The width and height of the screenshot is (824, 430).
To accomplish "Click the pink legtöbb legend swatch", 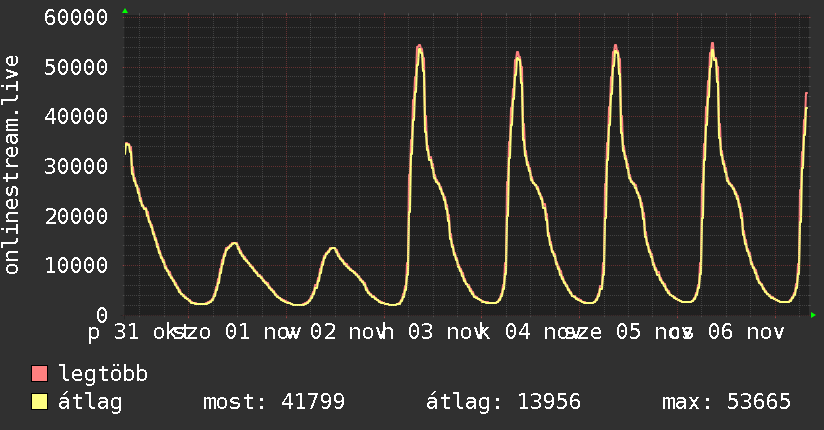I will pos(39,373).
